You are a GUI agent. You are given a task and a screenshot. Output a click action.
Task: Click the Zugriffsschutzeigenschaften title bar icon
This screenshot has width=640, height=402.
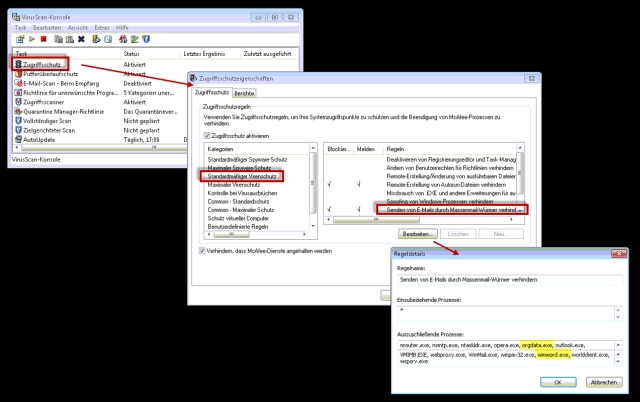point(193,78)
